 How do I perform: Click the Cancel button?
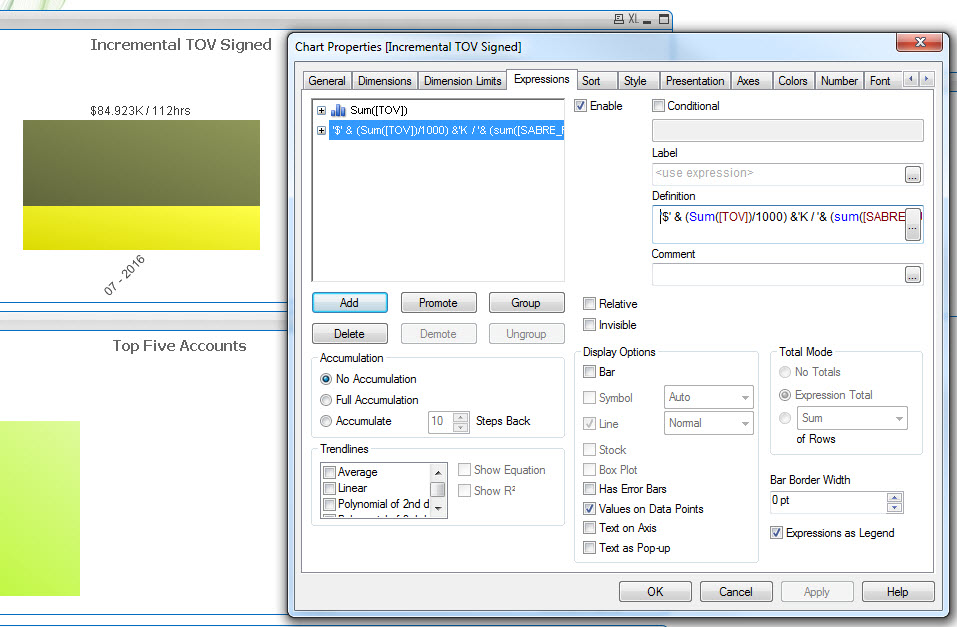(x=735, y=591)
